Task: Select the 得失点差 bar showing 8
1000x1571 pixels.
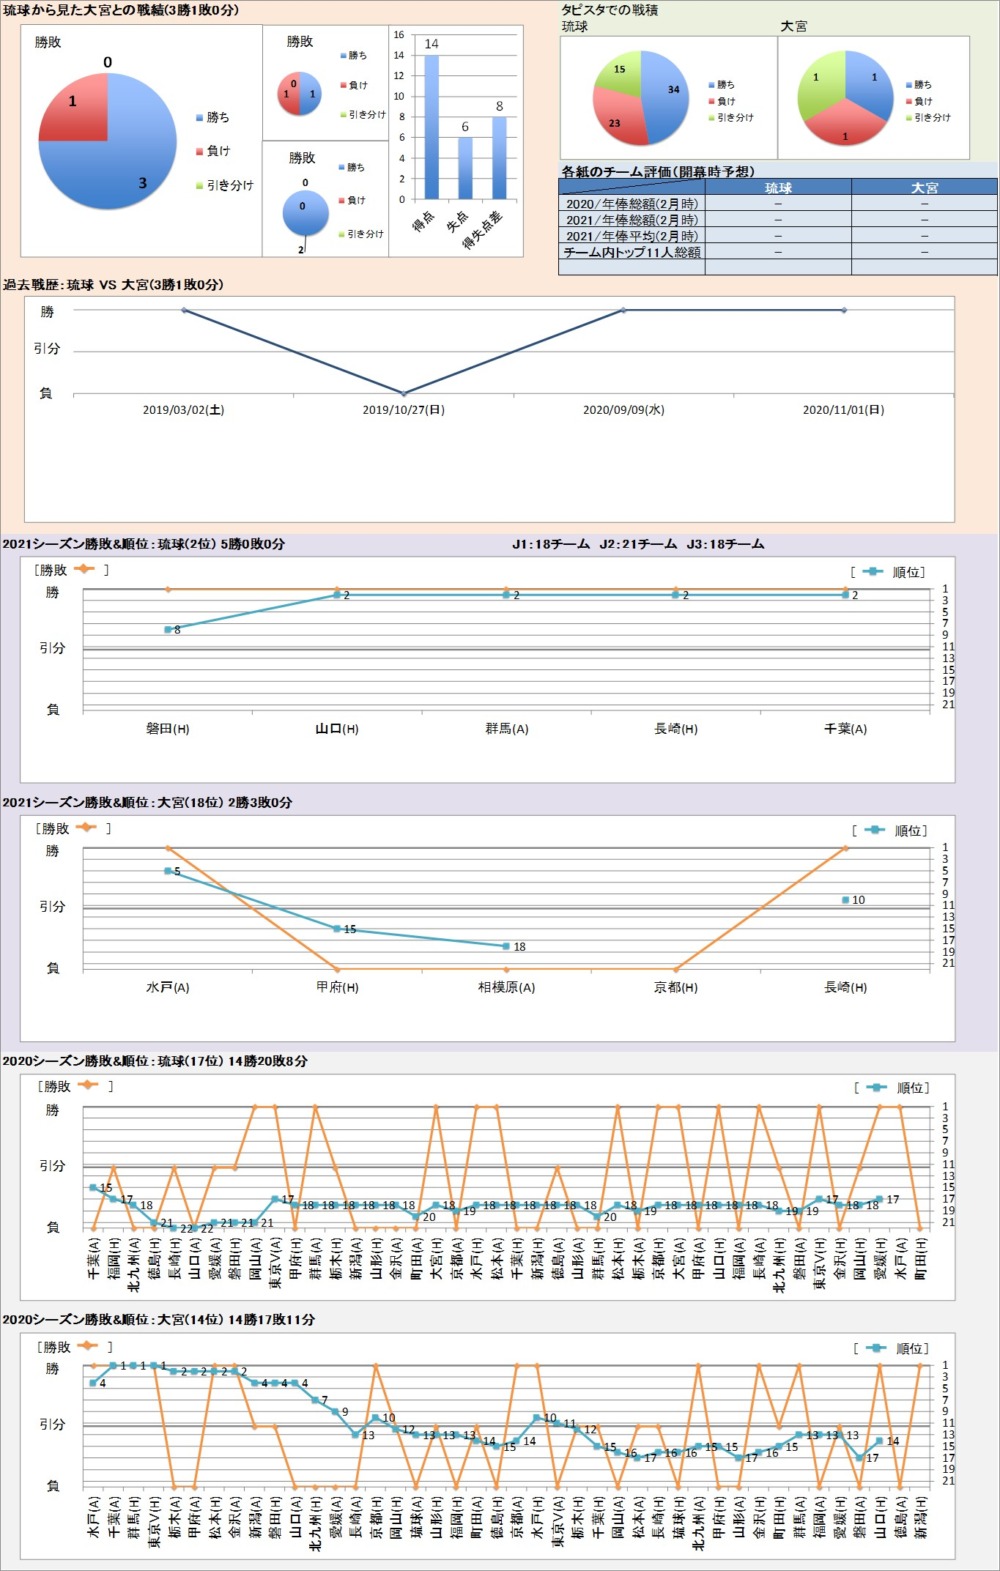Action: (499, 158)
